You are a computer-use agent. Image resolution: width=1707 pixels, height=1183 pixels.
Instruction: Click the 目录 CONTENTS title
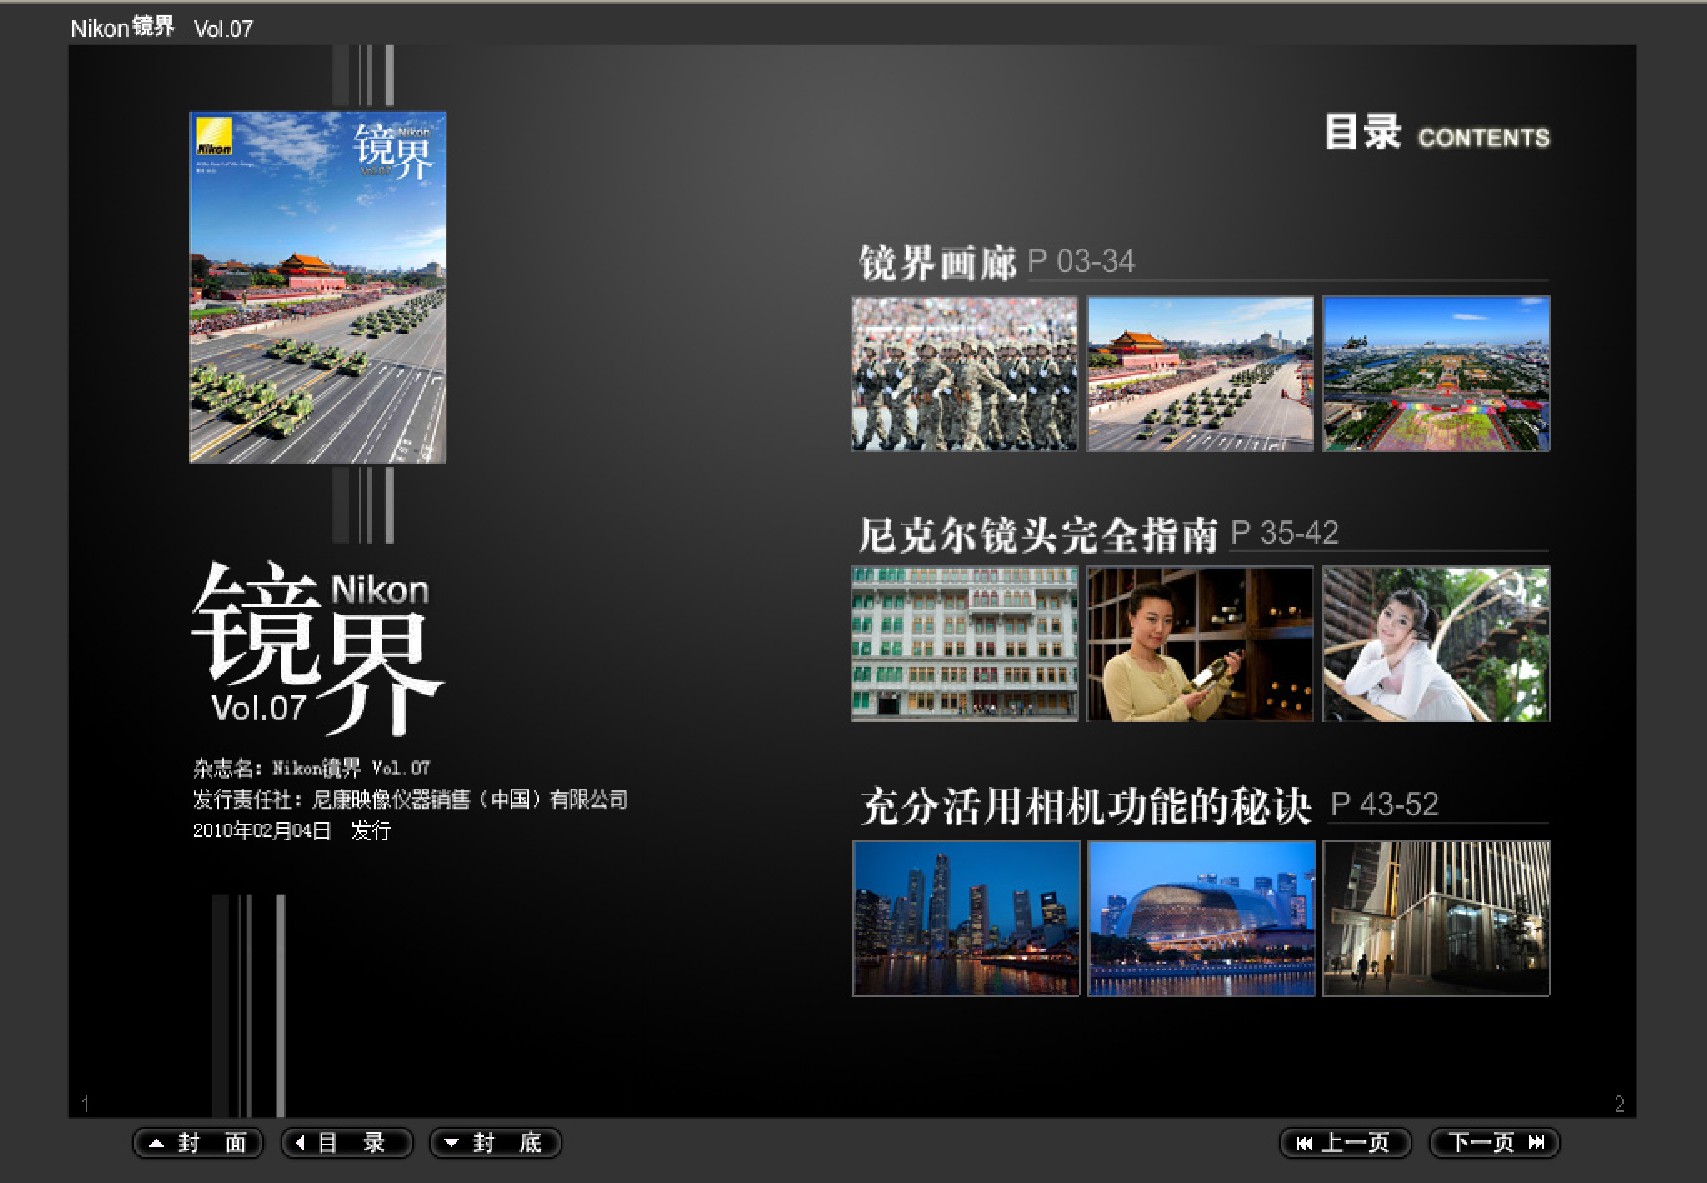(1437, 133)
